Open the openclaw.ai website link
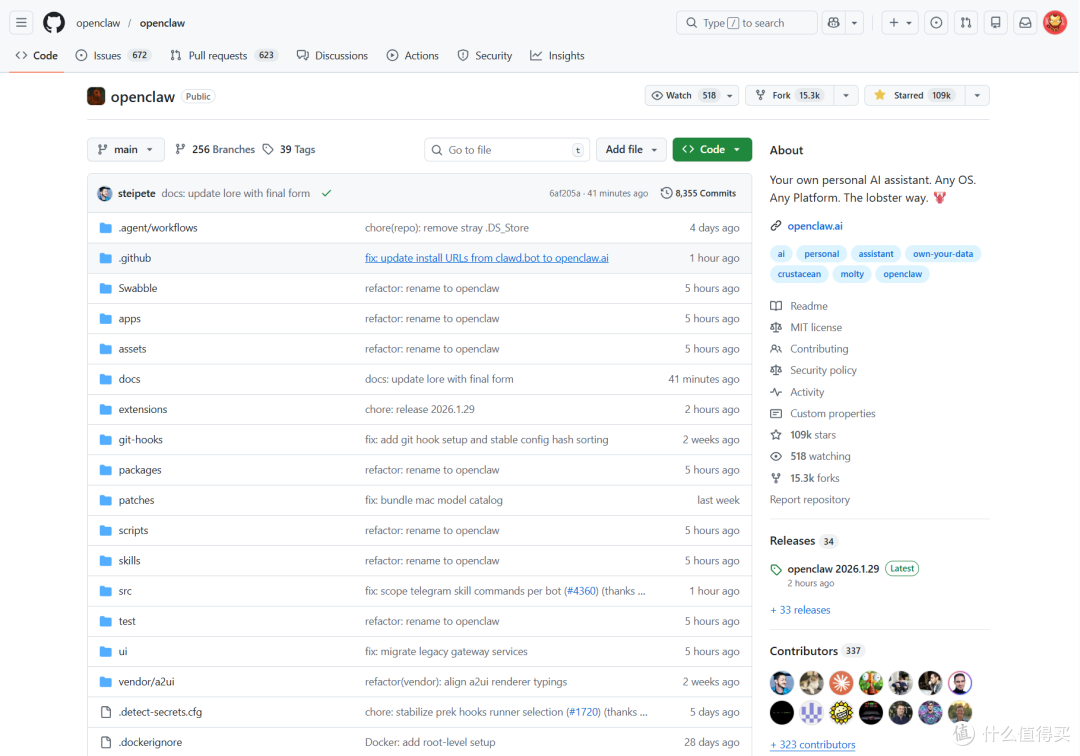The width and height of the screenshot is (1080, 756). click(815, 226)
